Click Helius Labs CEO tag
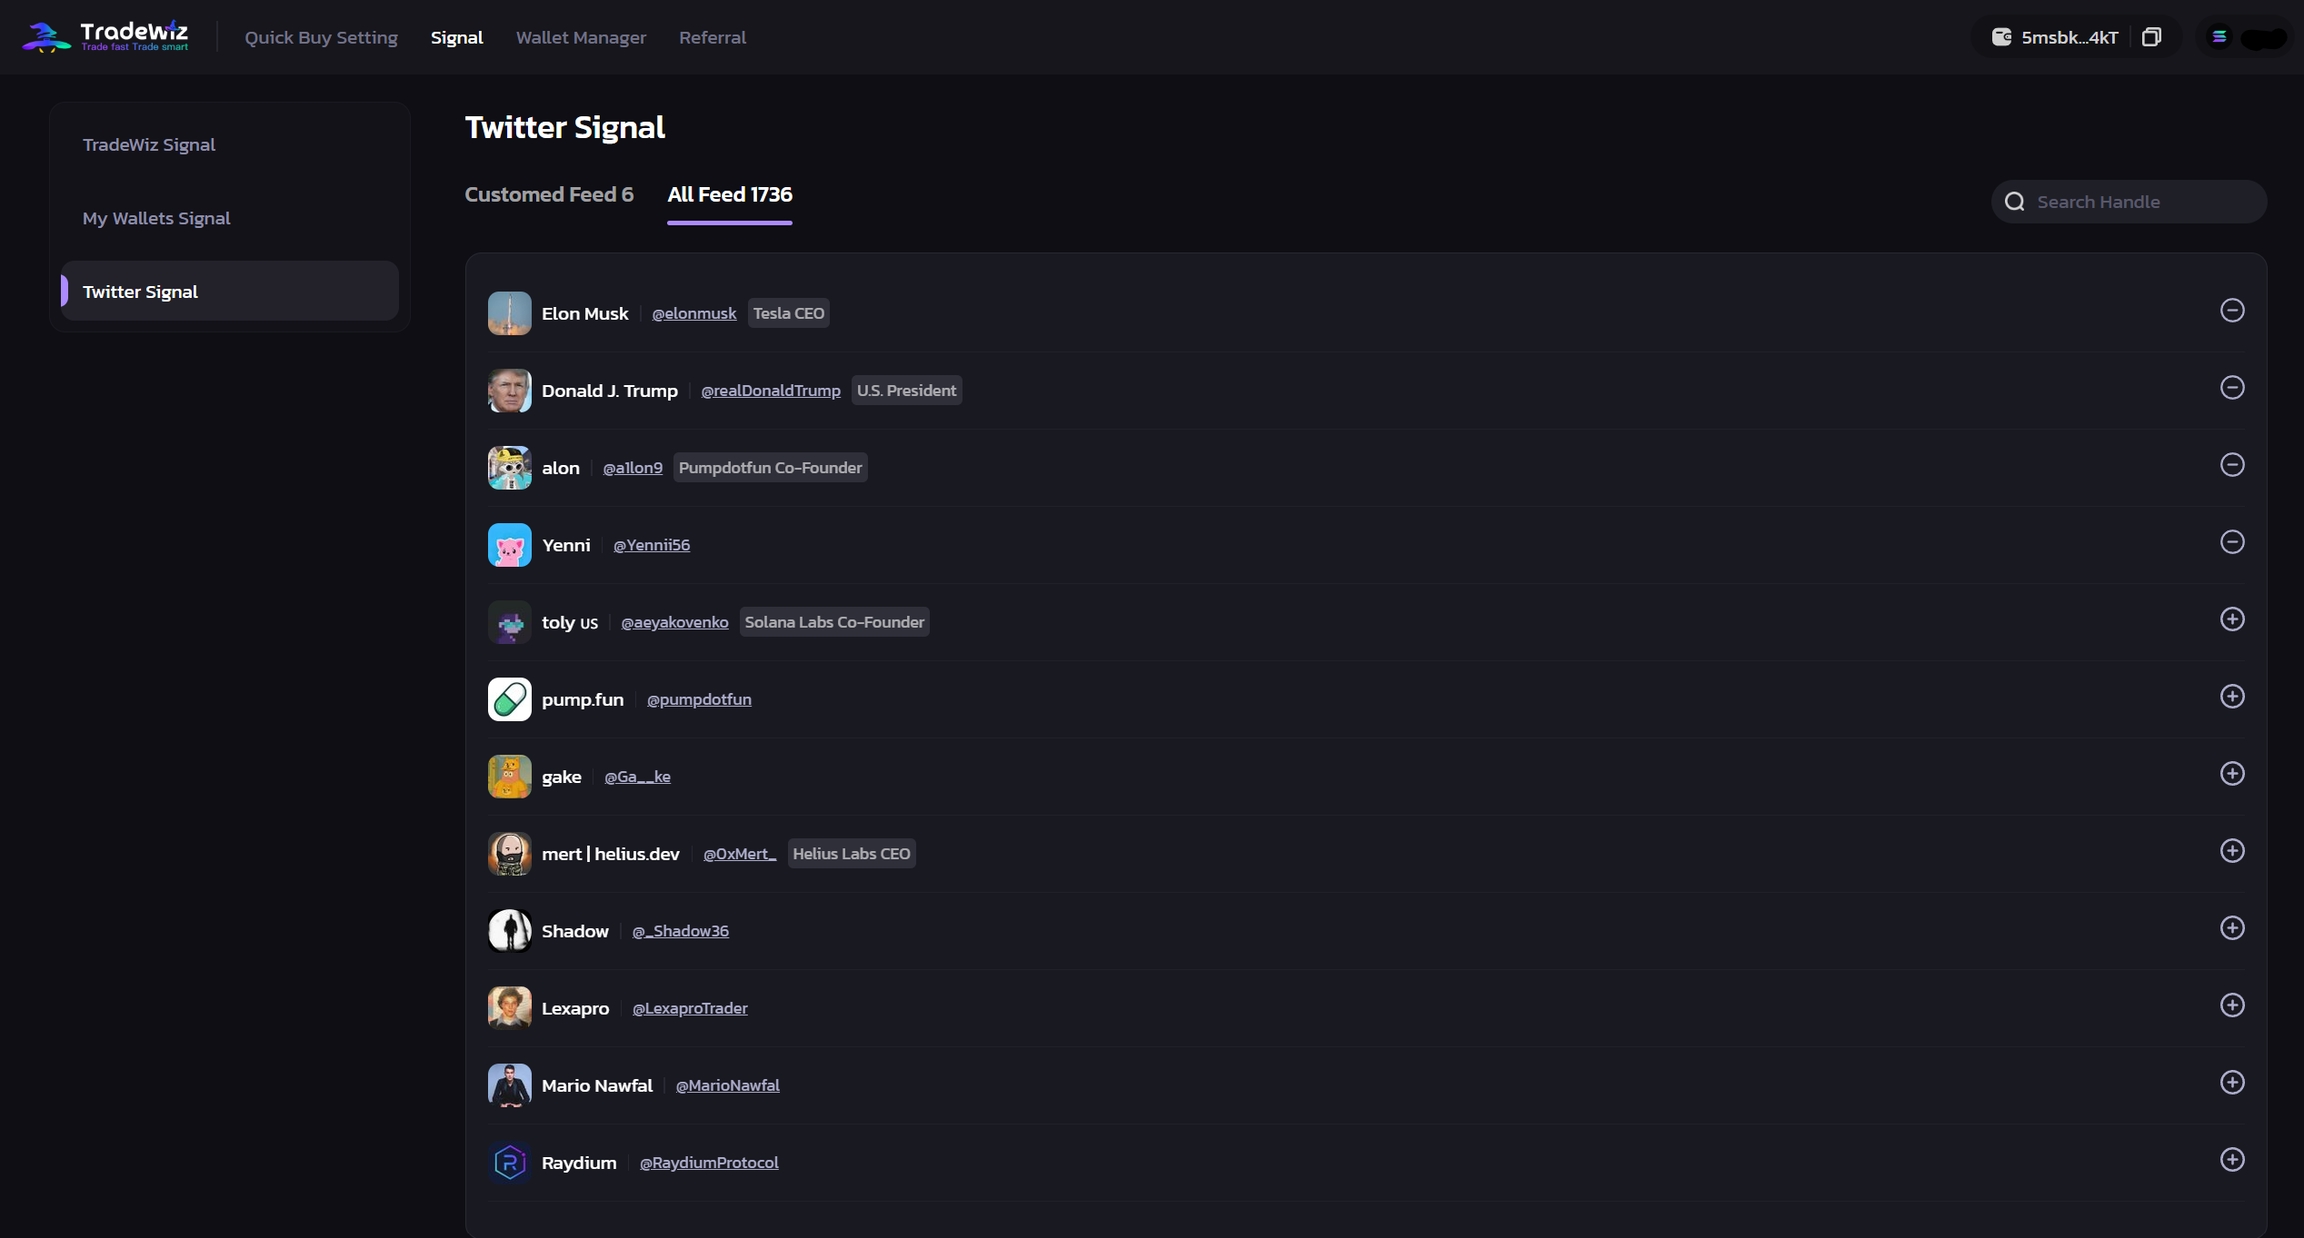Image resolution: width=2304 pixels, height=1238 pixels. (851, 853)
